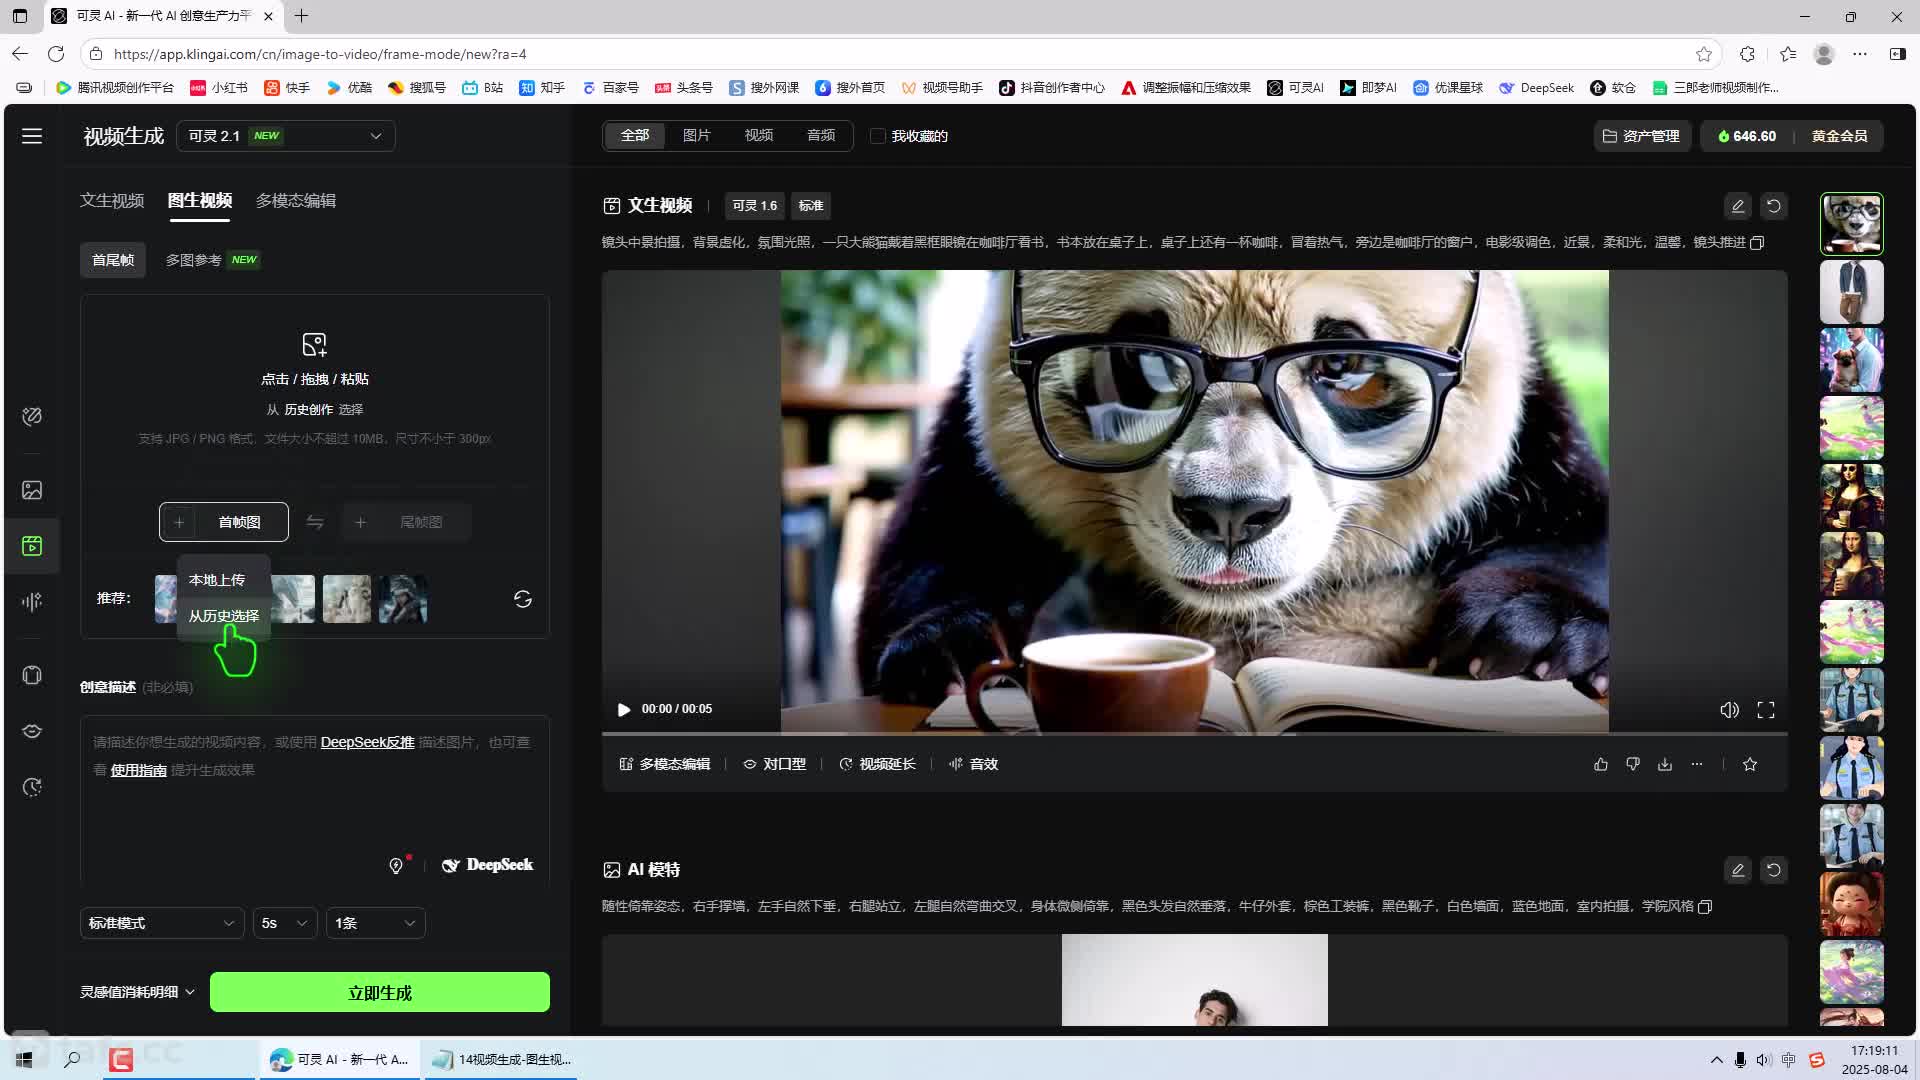Open the hamburger menu in the sidebar
This screenshot has height=1080, width=1920.
[32, 136]
